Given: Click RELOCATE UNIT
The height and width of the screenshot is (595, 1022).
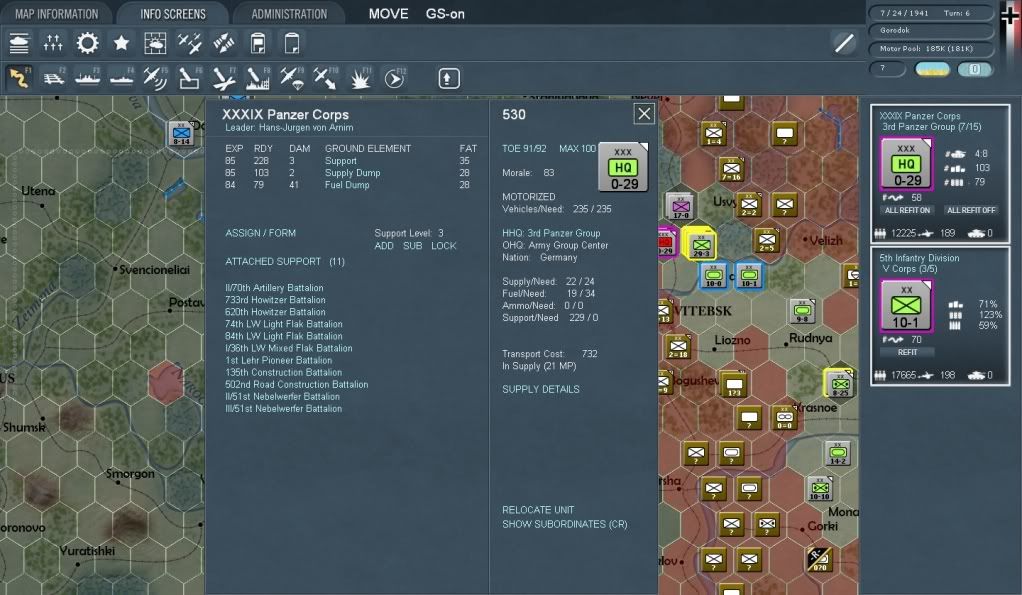Looking at the screenshot, I should (538, 510).
